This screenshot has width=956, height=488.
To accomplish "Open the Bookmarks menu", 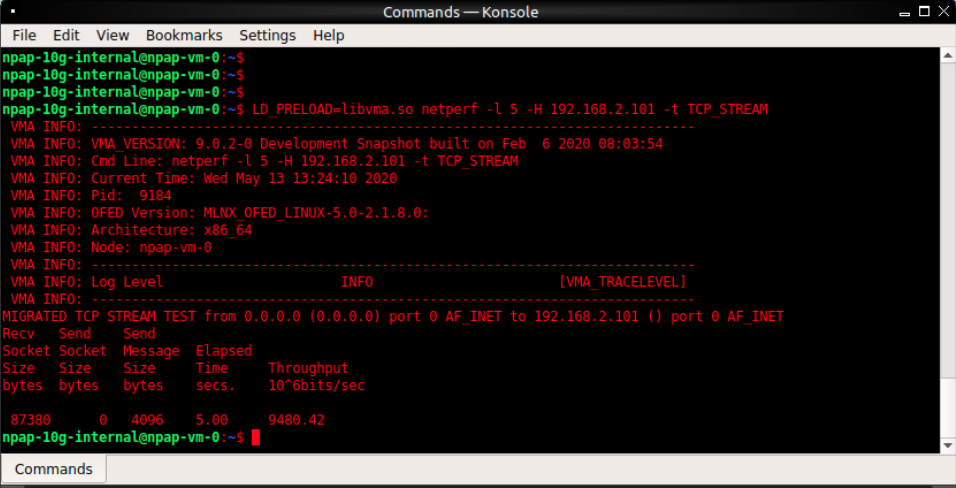I will [x=183, y=35].
